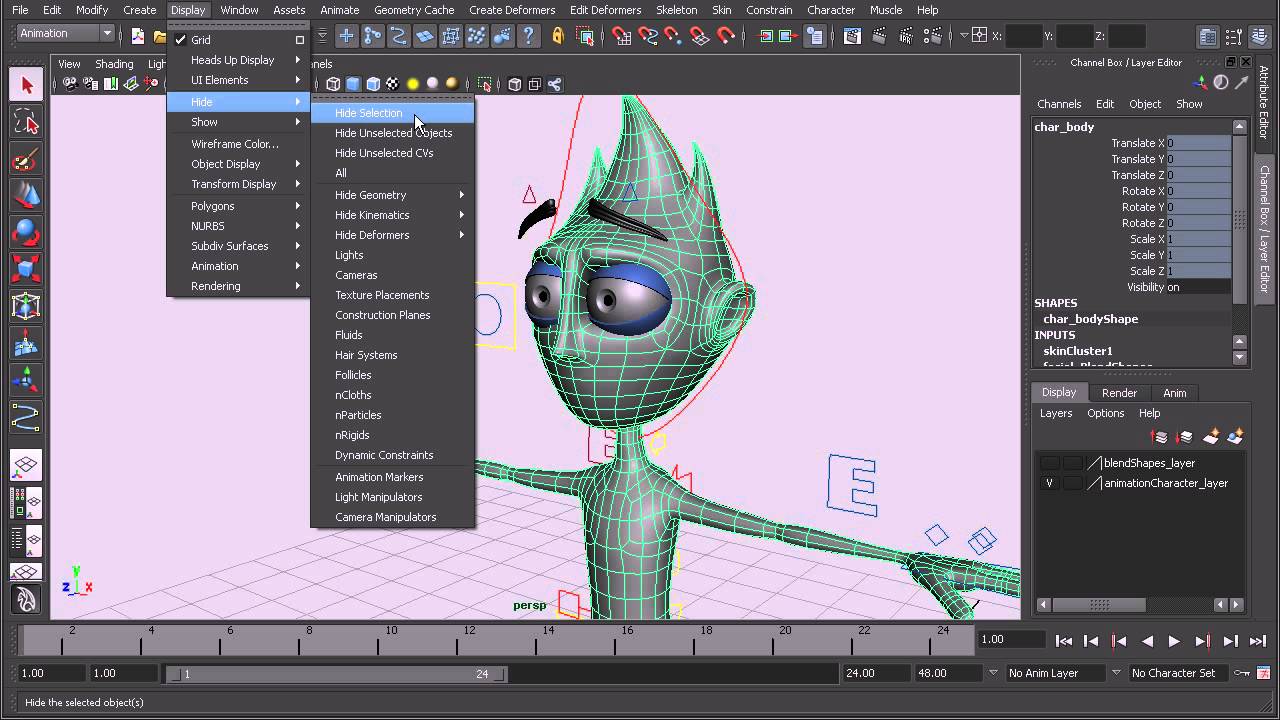1280x720 pixels.
Task: Toggle visibility box of blendShapes_layer
Action: click(1050, 463)
